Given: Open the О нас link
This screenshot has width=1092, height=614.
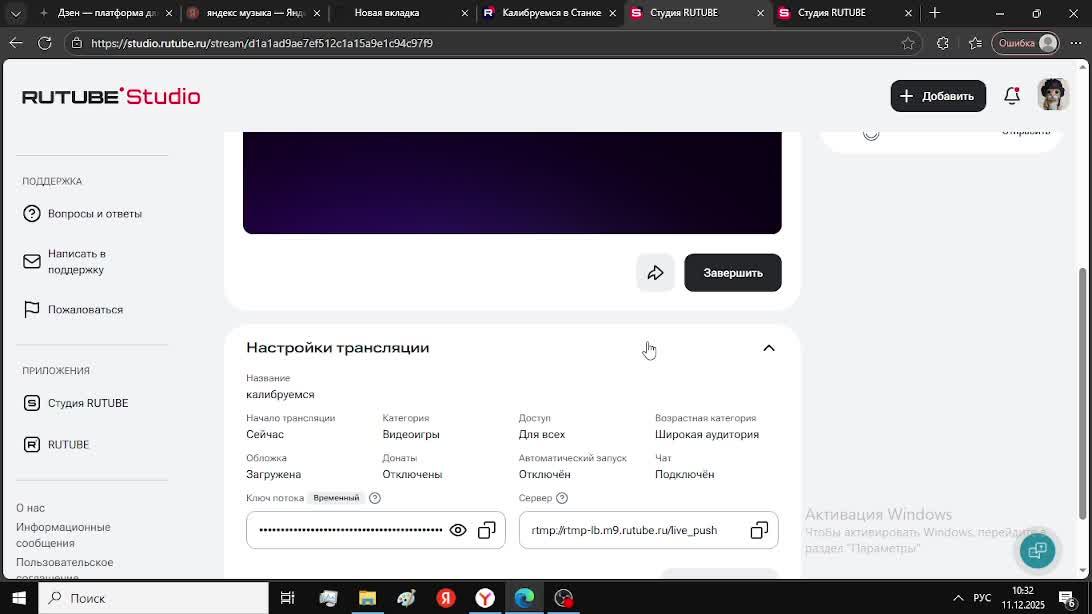Looking at the screenshot, I should [31, 508].
